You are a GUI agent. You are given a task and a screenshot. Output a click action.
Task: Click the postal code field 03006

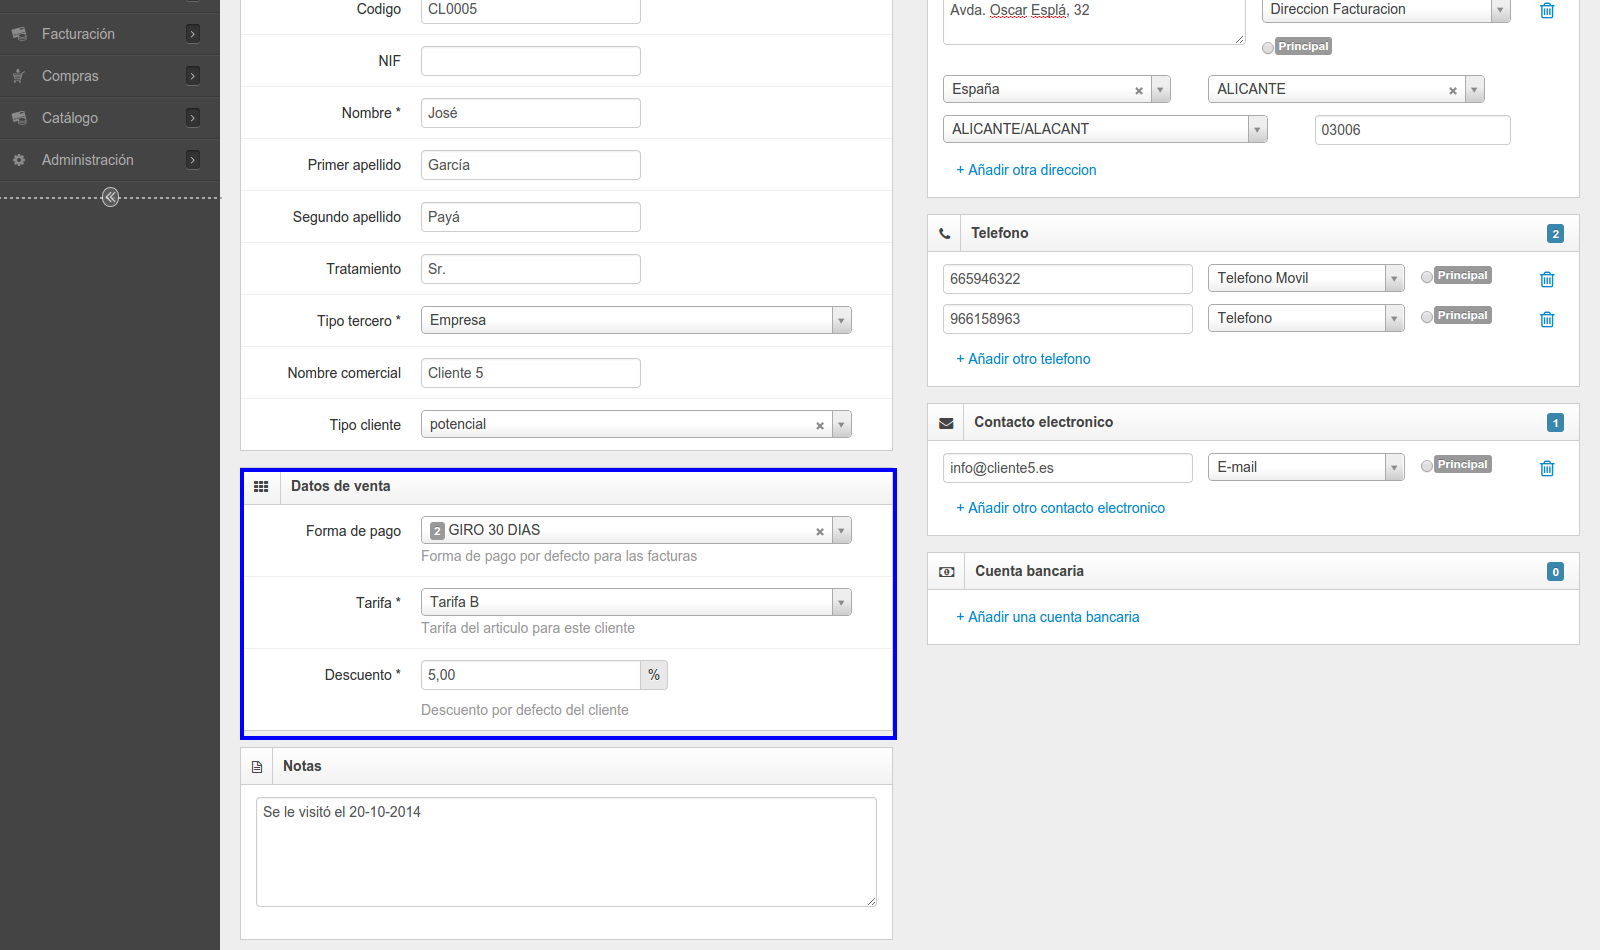pyautogui.click(x=1412, y=130)
